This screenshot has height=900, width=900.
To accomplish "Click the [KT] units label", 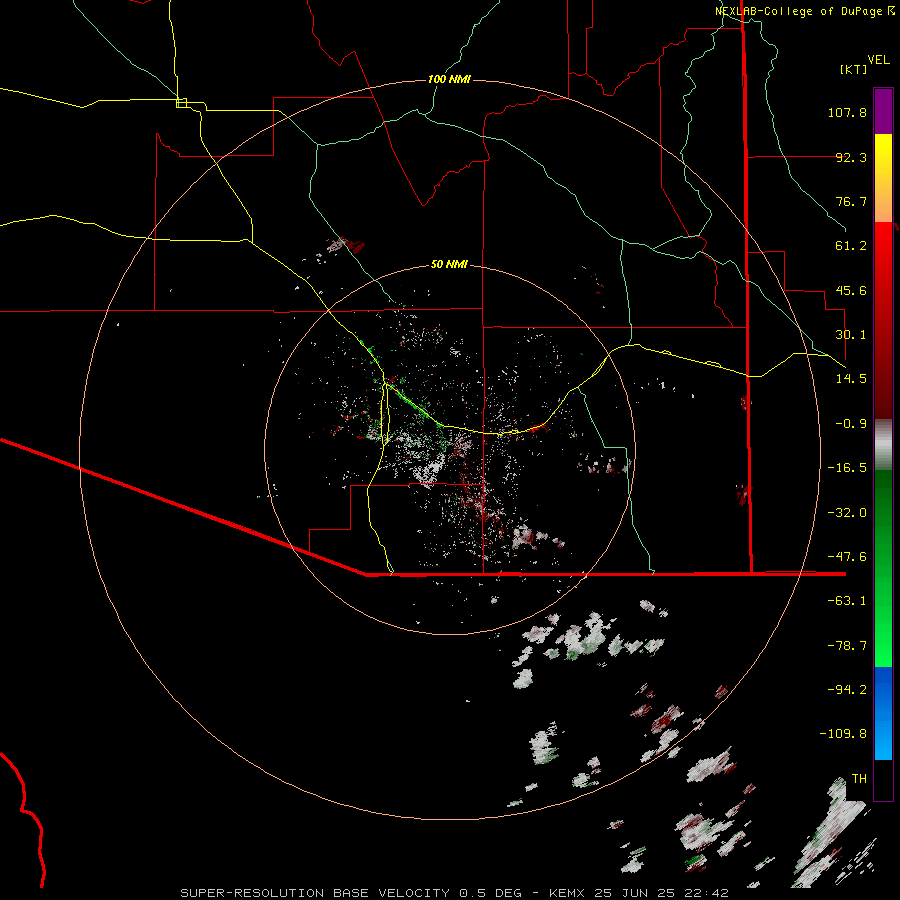I will (x=853, y=69).
